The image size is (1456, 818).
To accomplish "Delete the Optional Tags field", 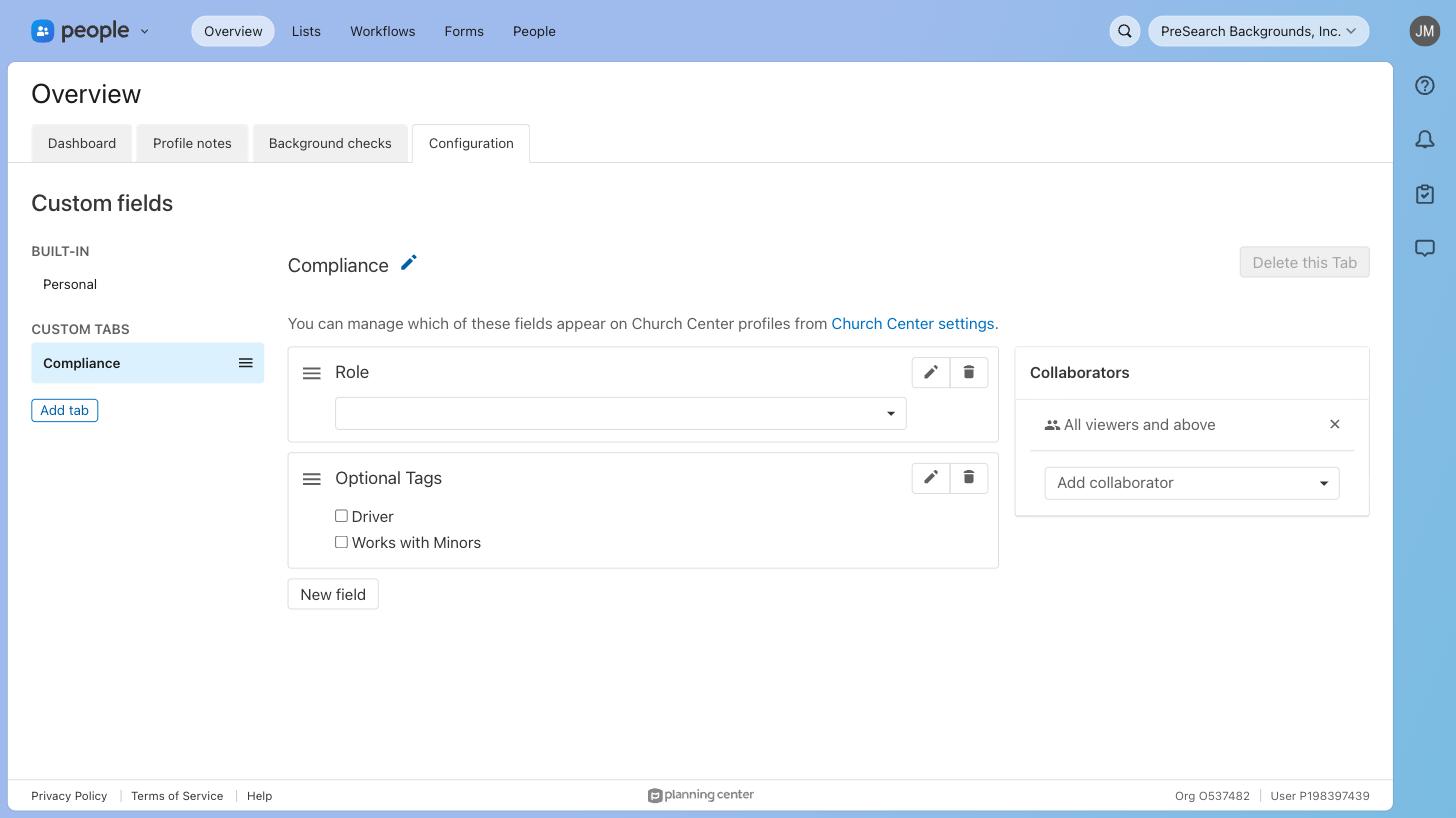I will (x=969, y=478).
